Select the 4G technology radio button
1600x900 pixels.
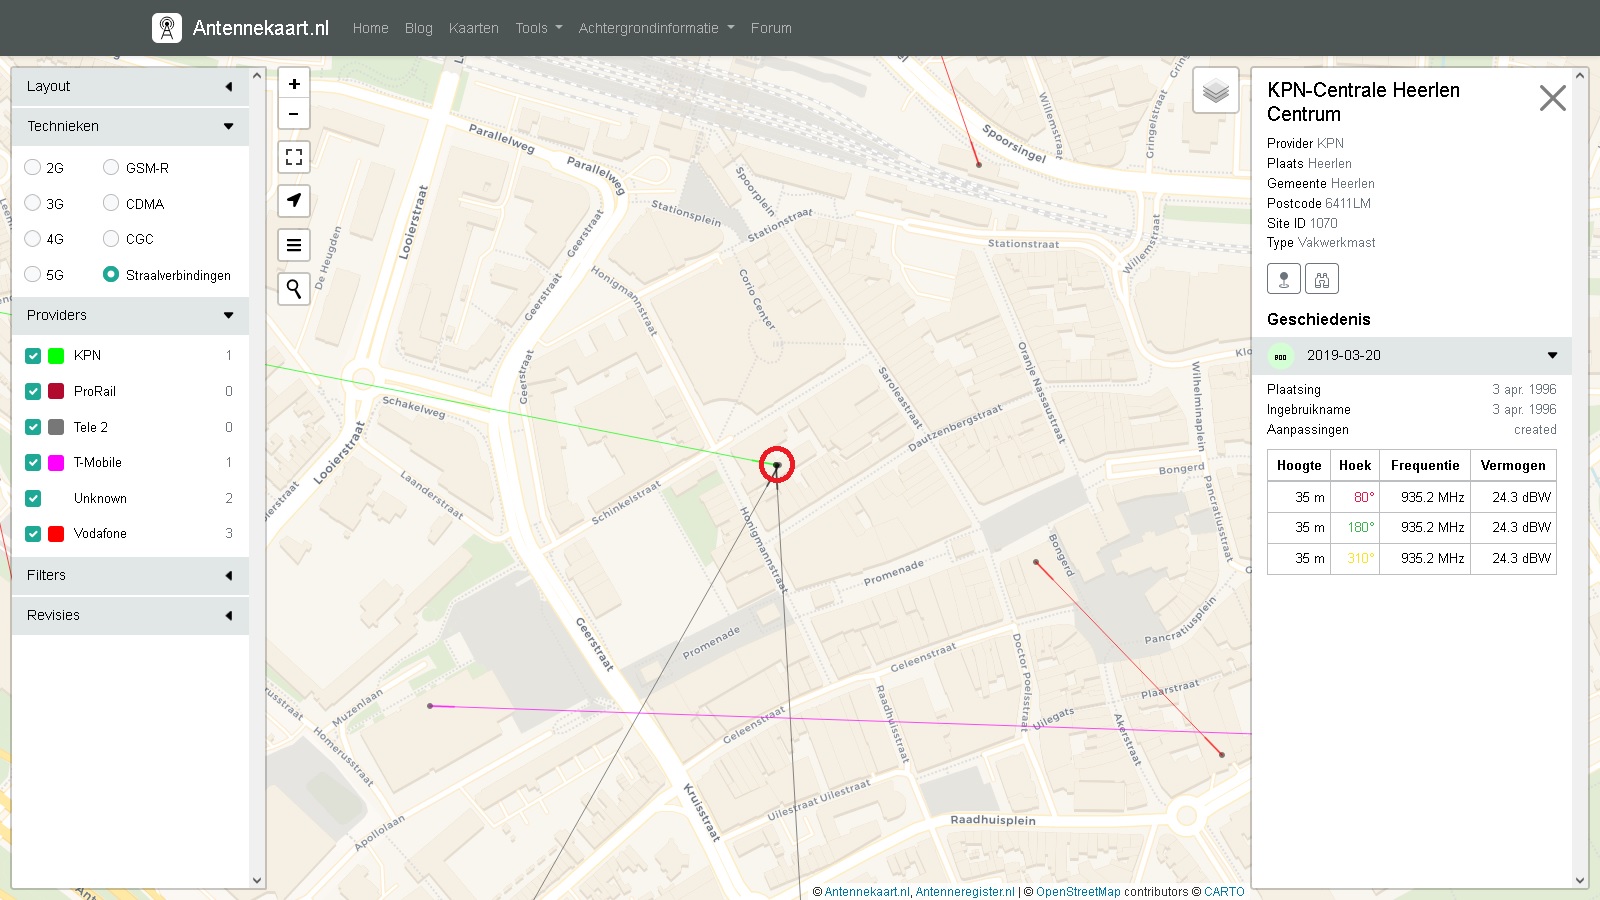click(x=33, y=239)
